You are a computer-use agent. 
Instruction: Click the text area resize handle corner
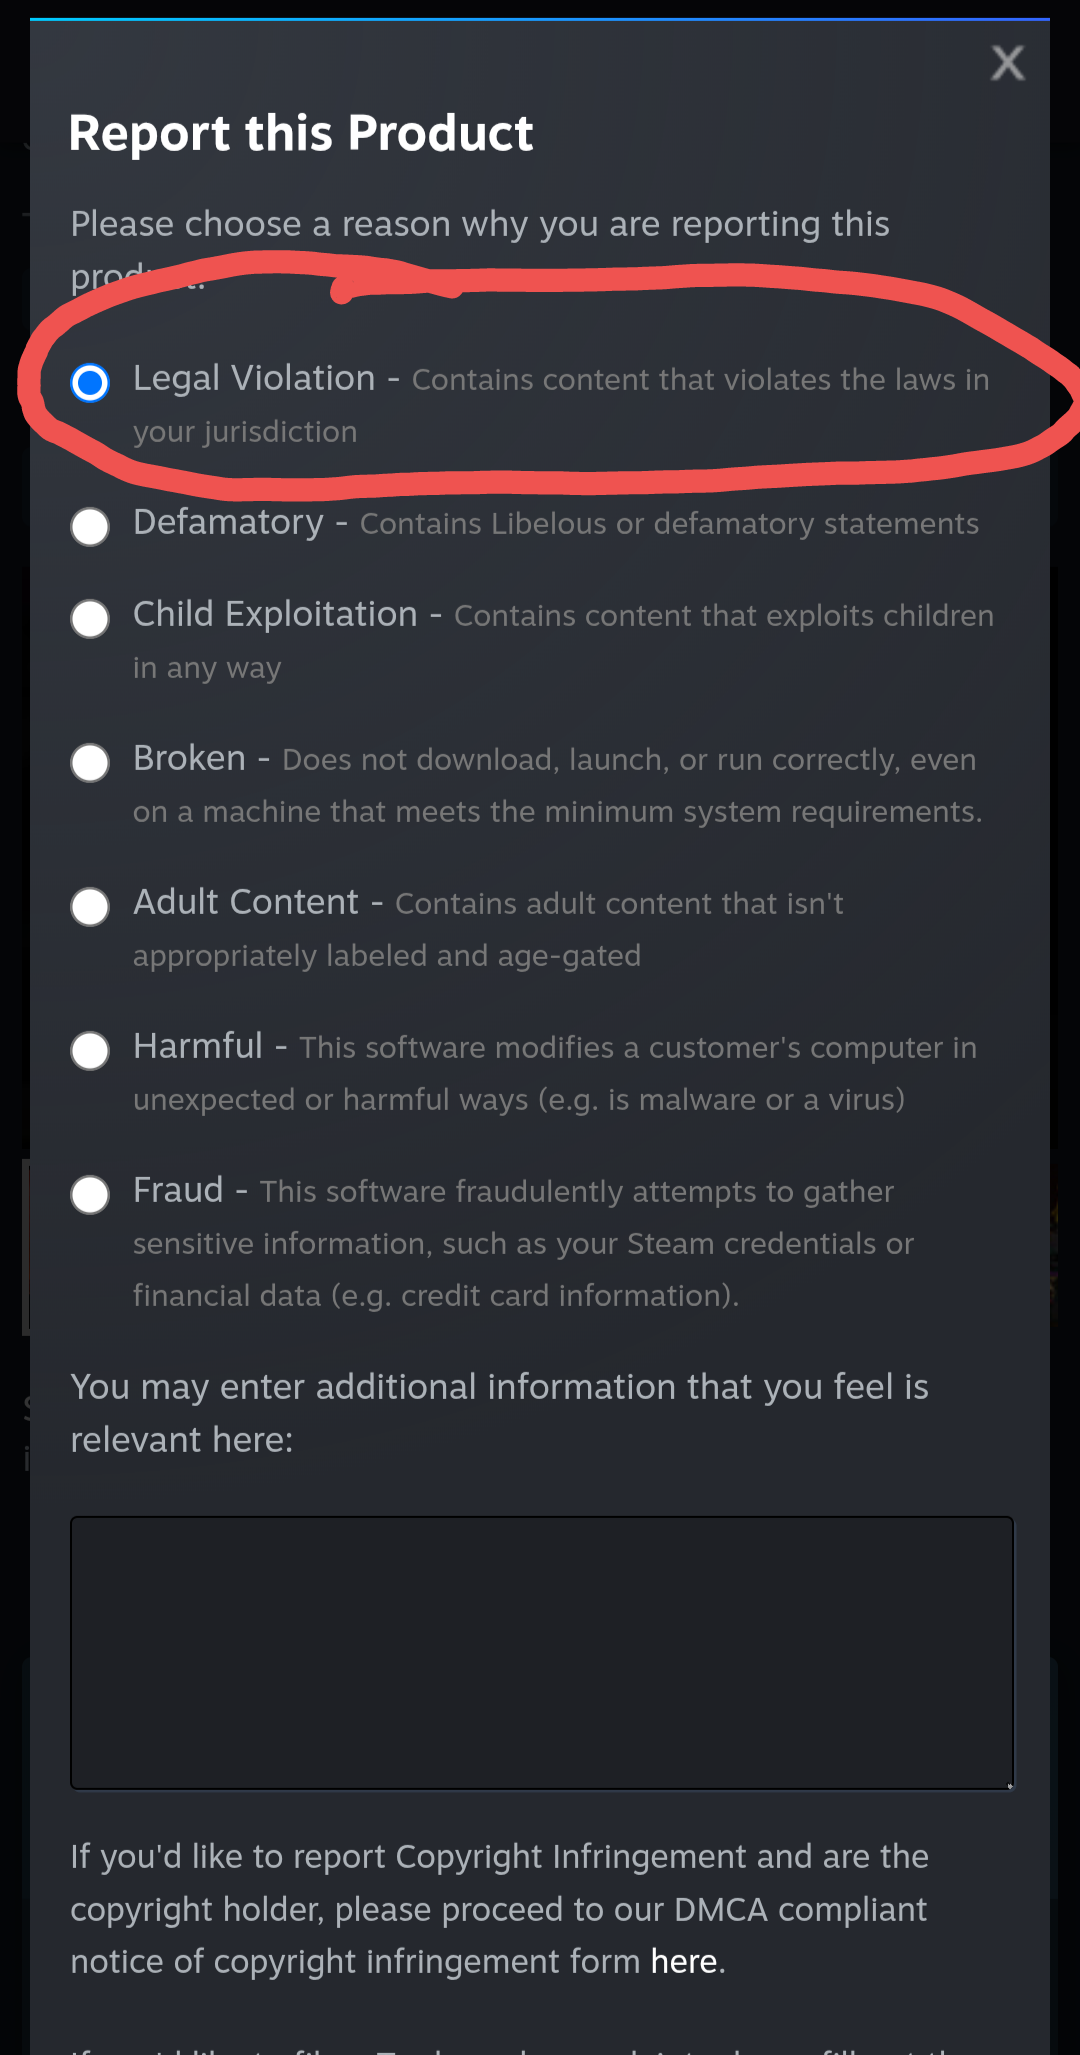coord(1009,1785)
